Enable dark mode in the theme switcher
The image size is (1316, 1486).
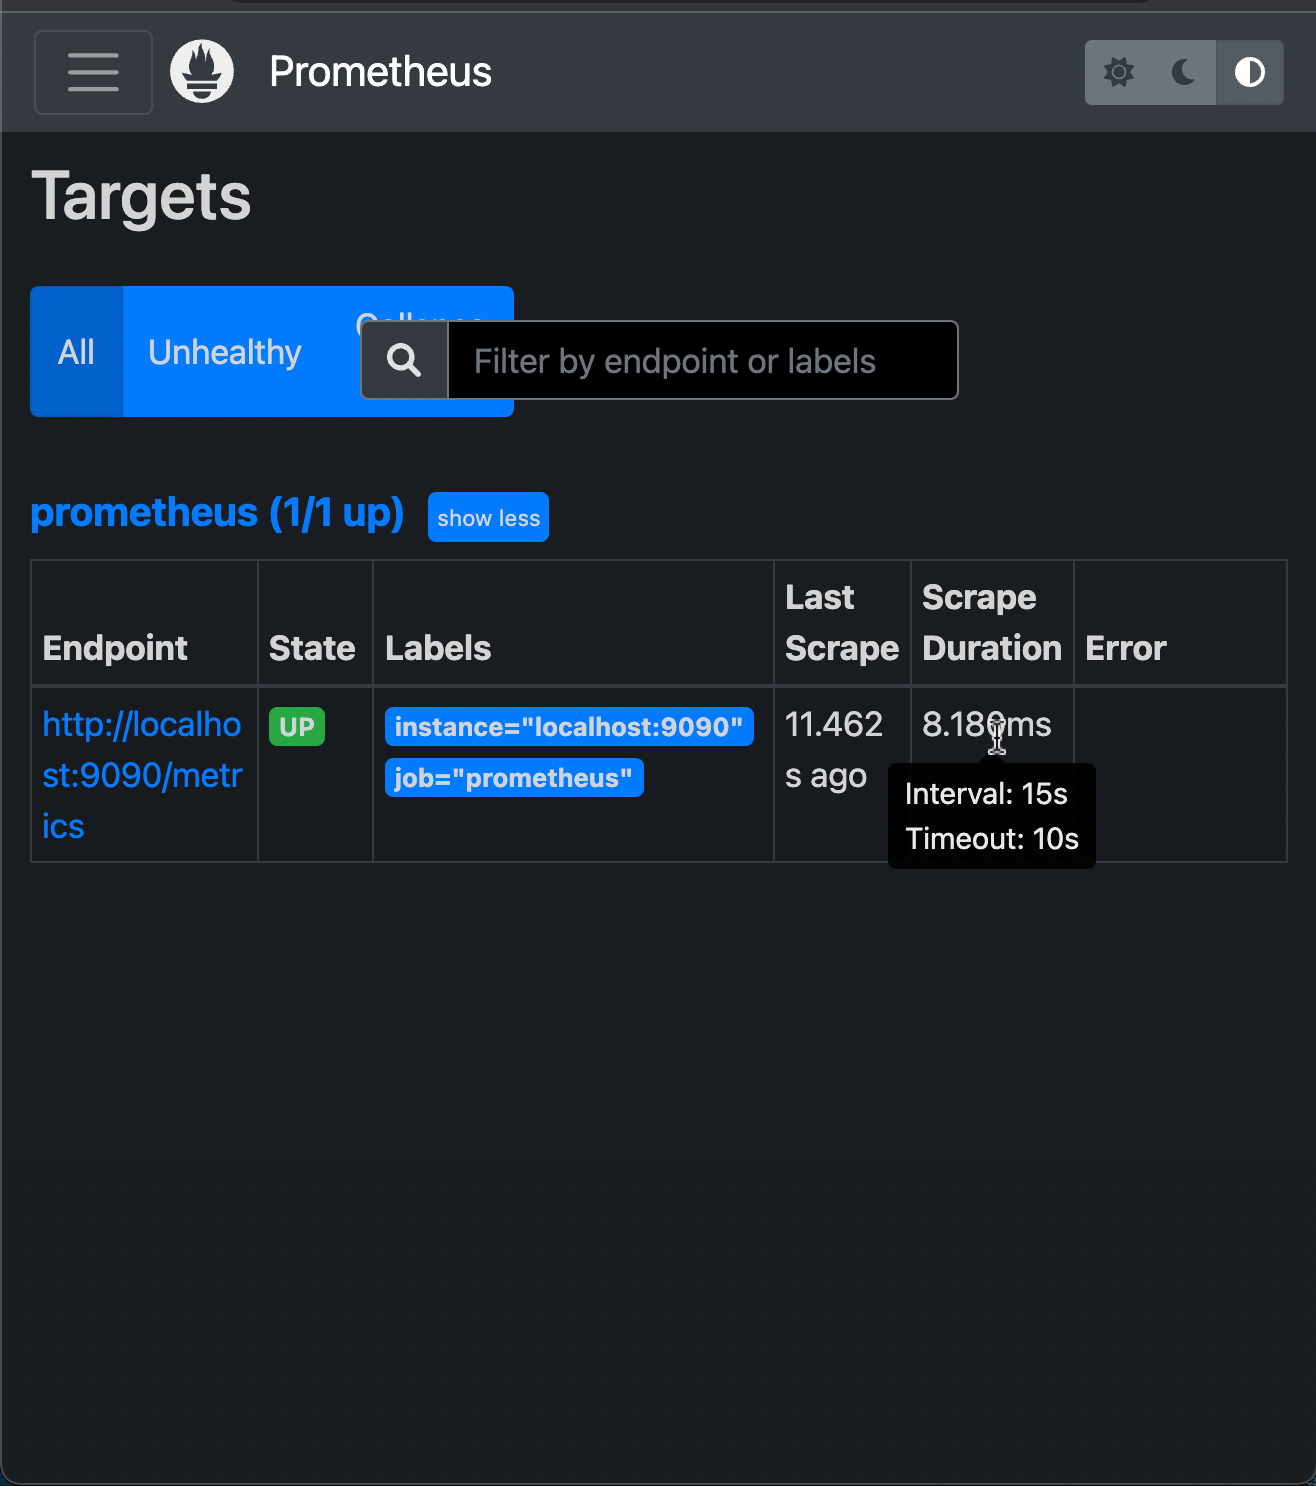point(1183,72)
